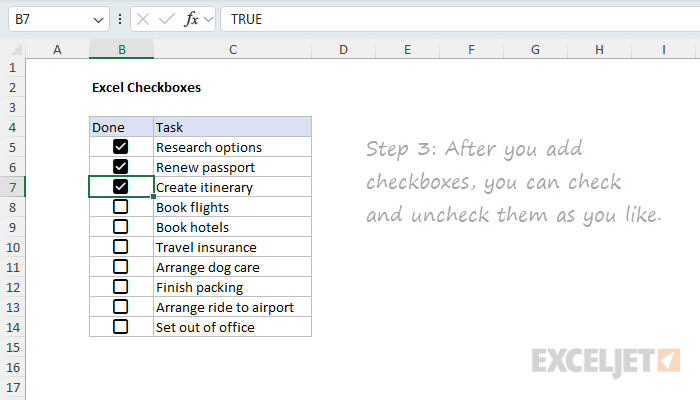Viewport: 700px width, 400px height.
Task: Check the Book flights checkbox
Action: coord(121,207)
